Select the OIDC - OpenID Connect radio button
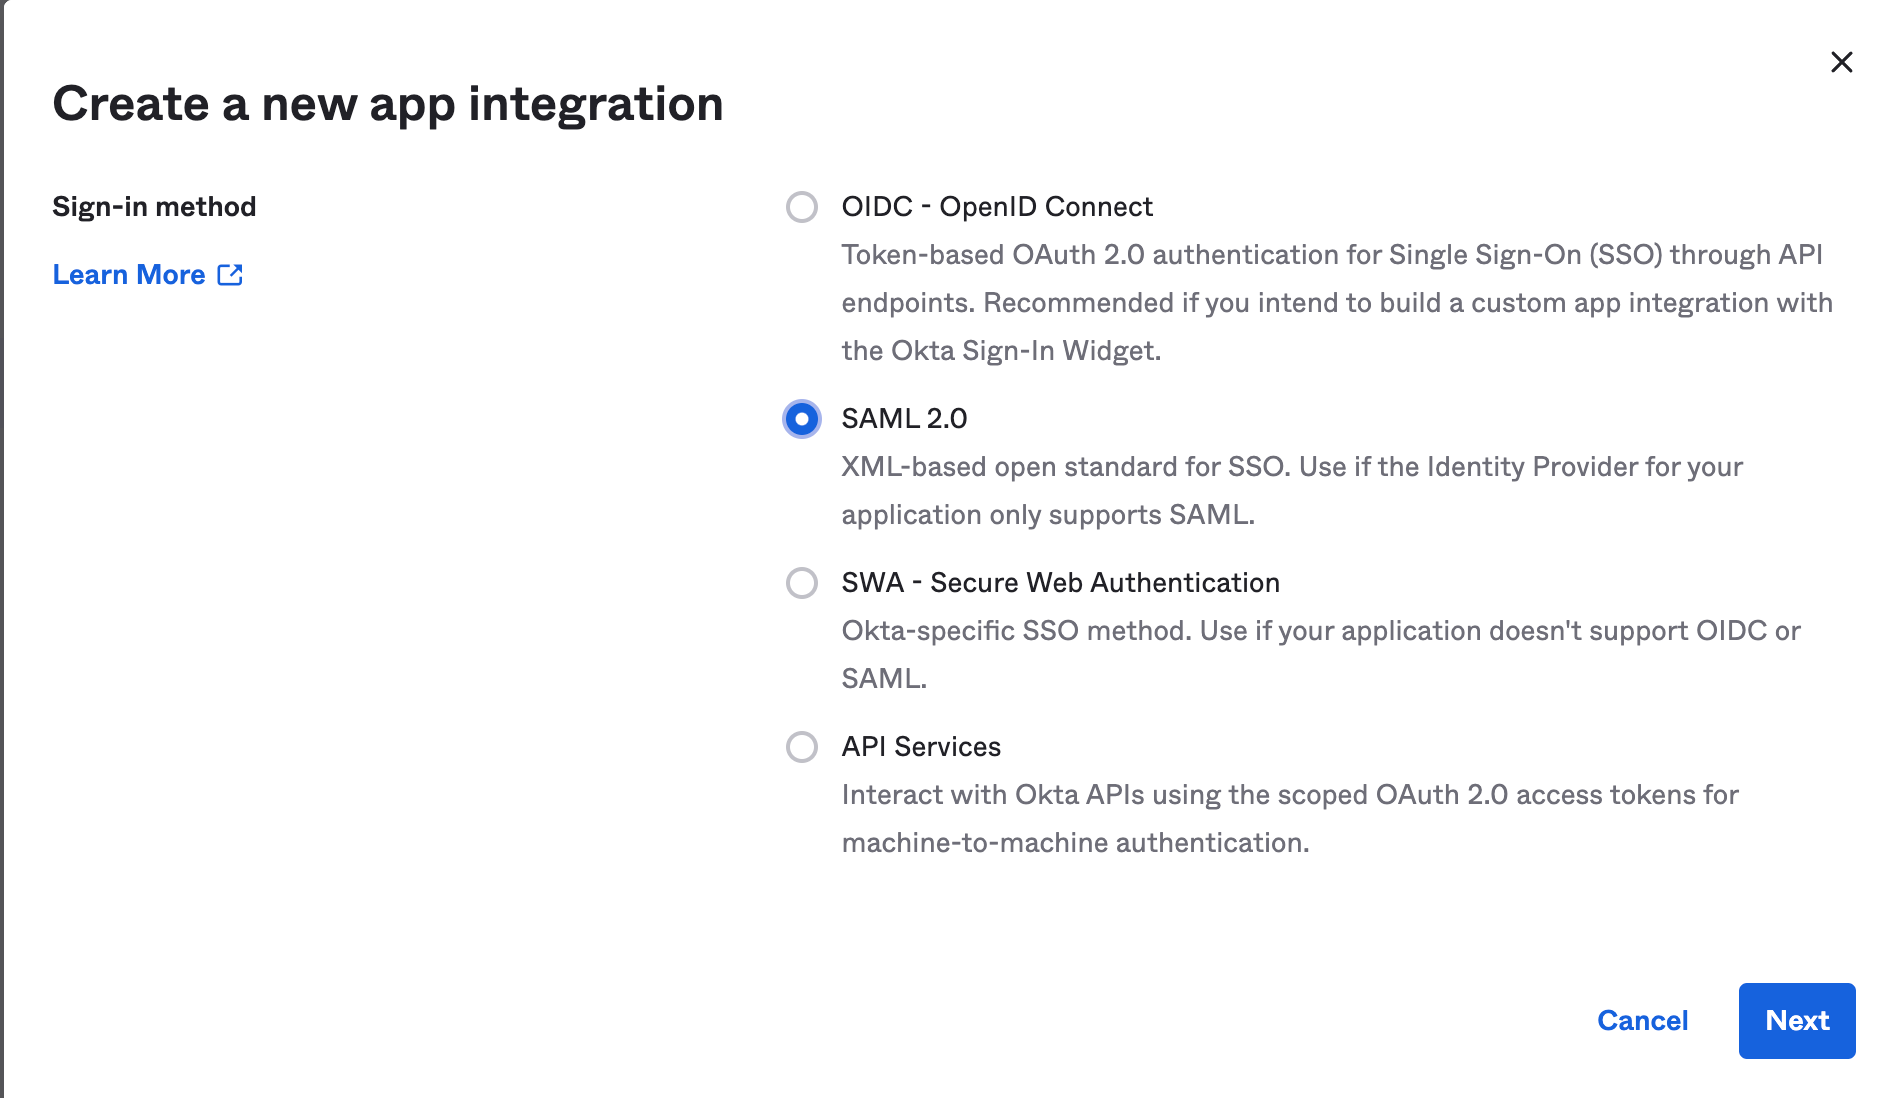This screenshot has height=1098, width=1896. point(801,207)
